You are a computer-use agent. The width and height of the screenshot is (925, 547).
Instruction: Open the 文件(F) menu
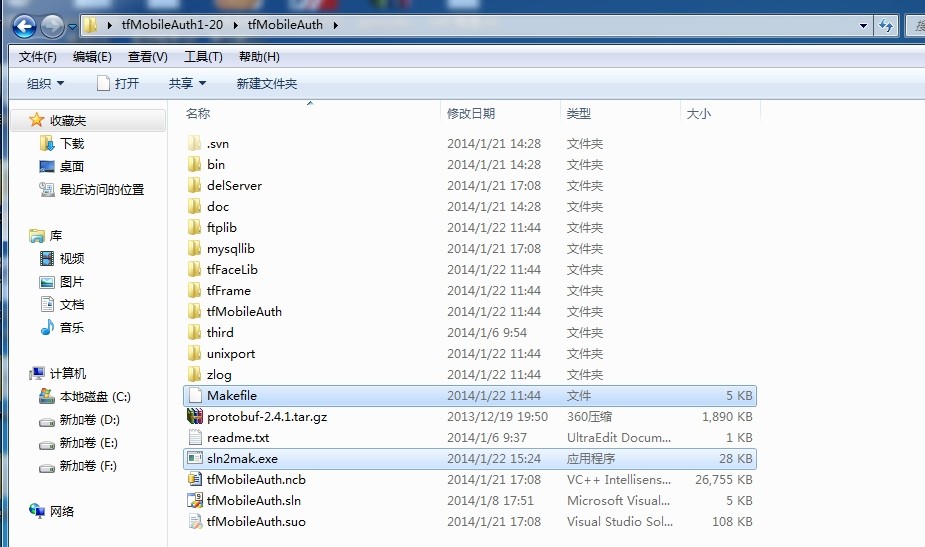click(x=38, y=57)
